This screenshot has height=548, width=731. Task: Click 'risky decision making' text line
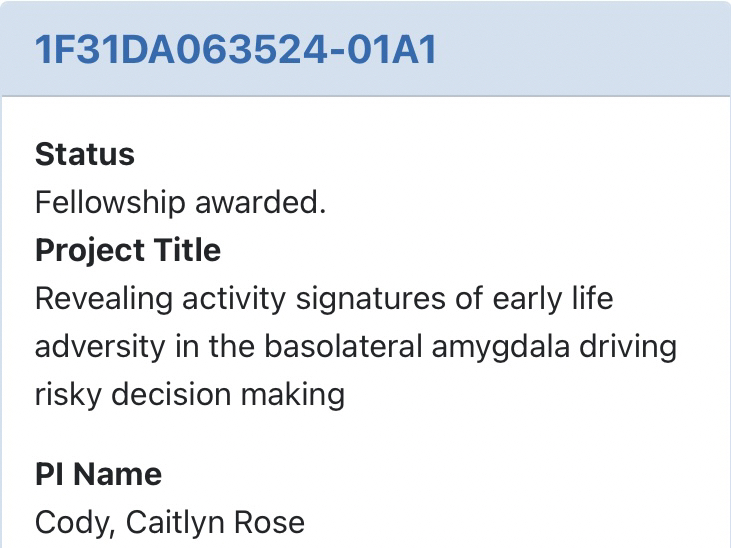click(189, 394)
